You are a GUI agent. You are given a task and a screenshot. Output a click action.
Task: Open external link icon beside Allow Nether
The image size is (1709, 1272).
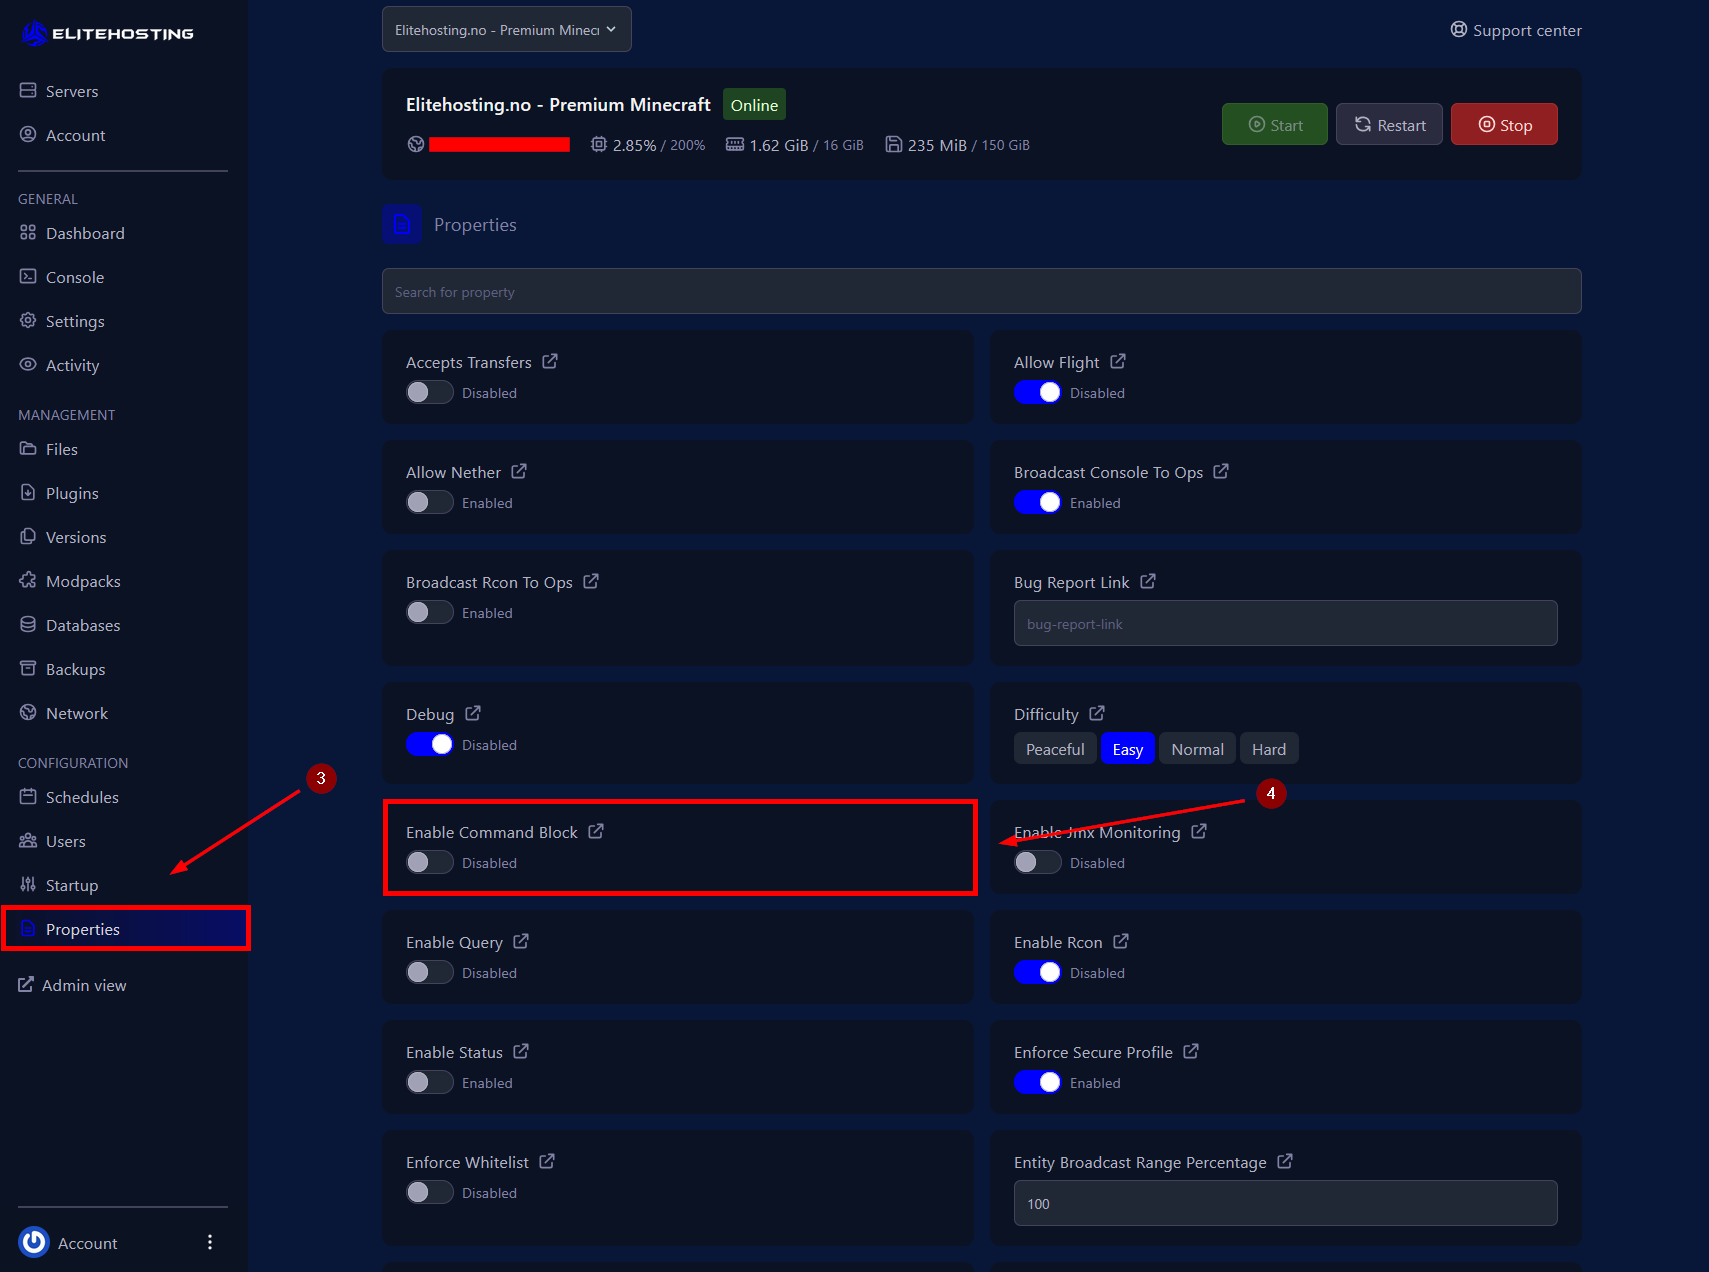pyautogui.click(x=519, y=471)
